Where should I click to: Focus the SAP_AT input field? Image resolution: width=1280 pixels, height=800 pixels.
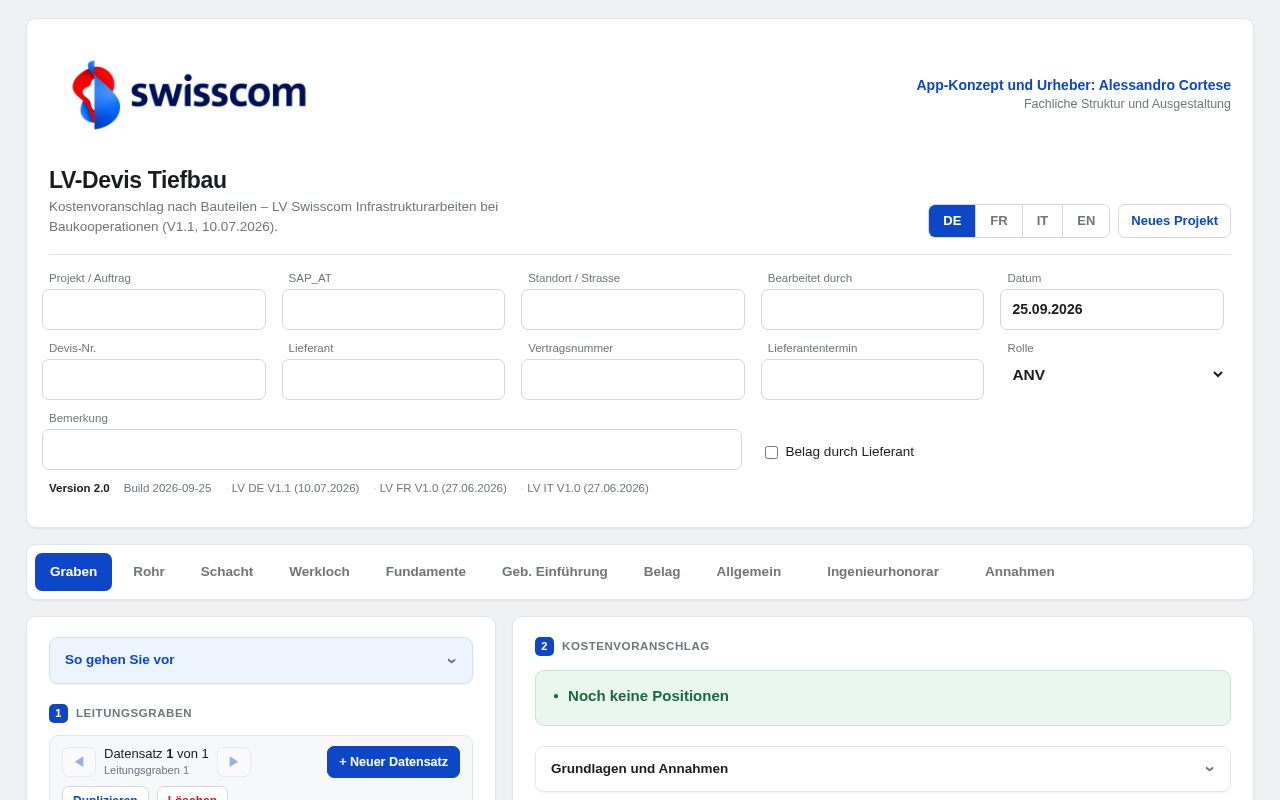(393, 310)
